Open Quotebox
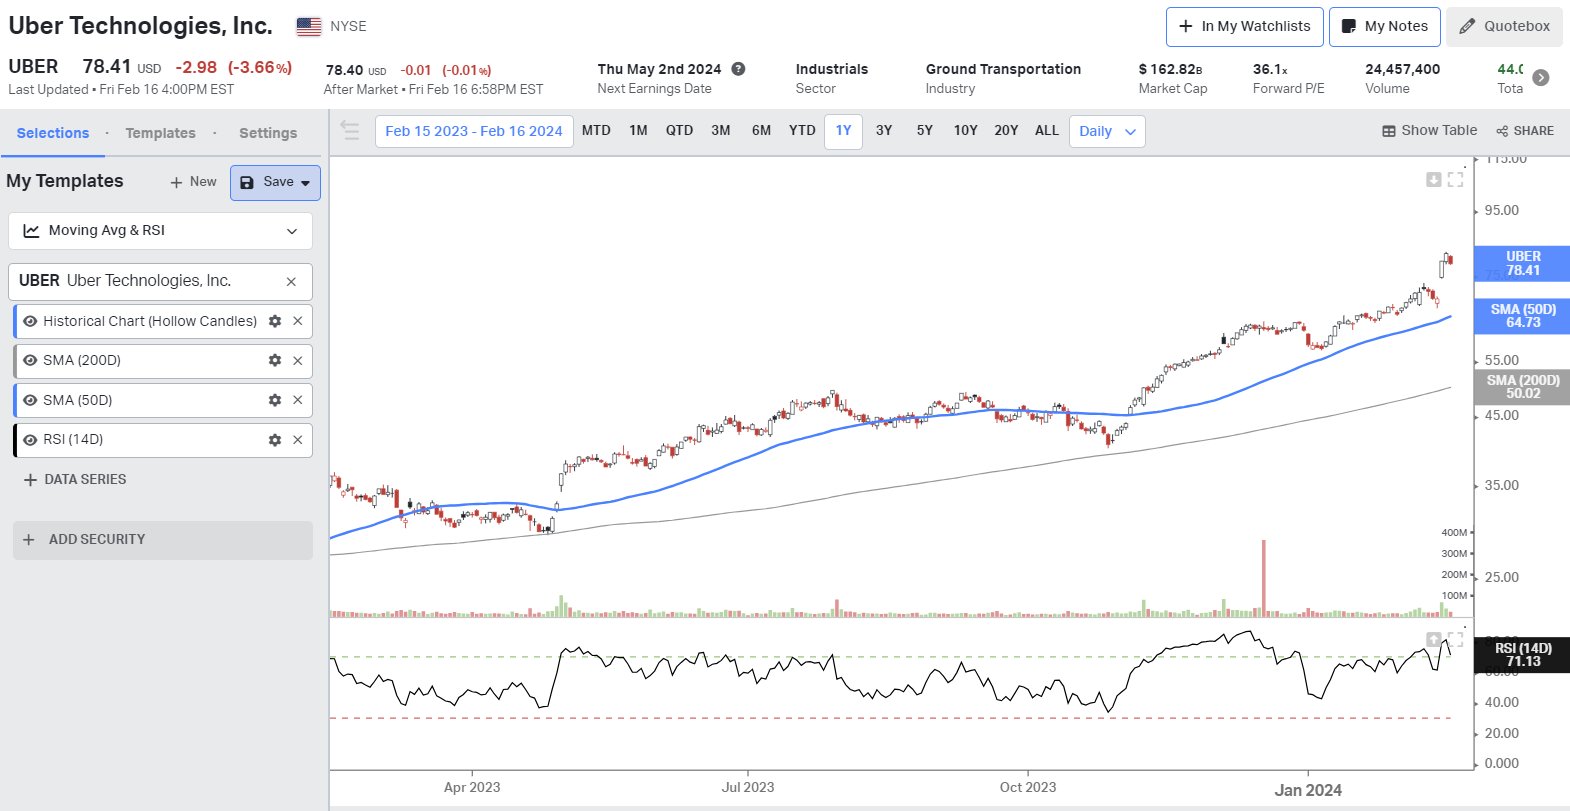 [1504, 27]
